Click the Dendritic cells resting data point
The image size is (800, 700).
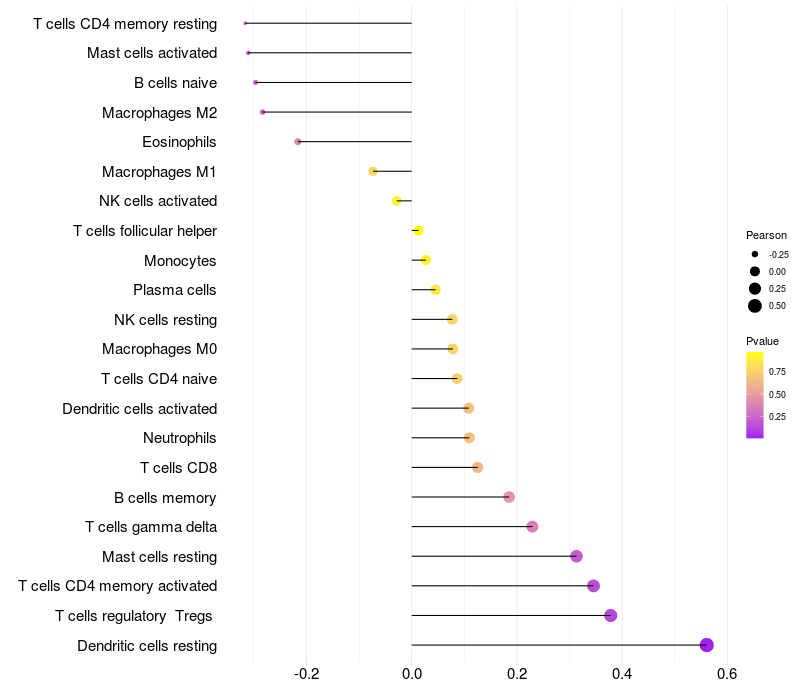(706, 645)
